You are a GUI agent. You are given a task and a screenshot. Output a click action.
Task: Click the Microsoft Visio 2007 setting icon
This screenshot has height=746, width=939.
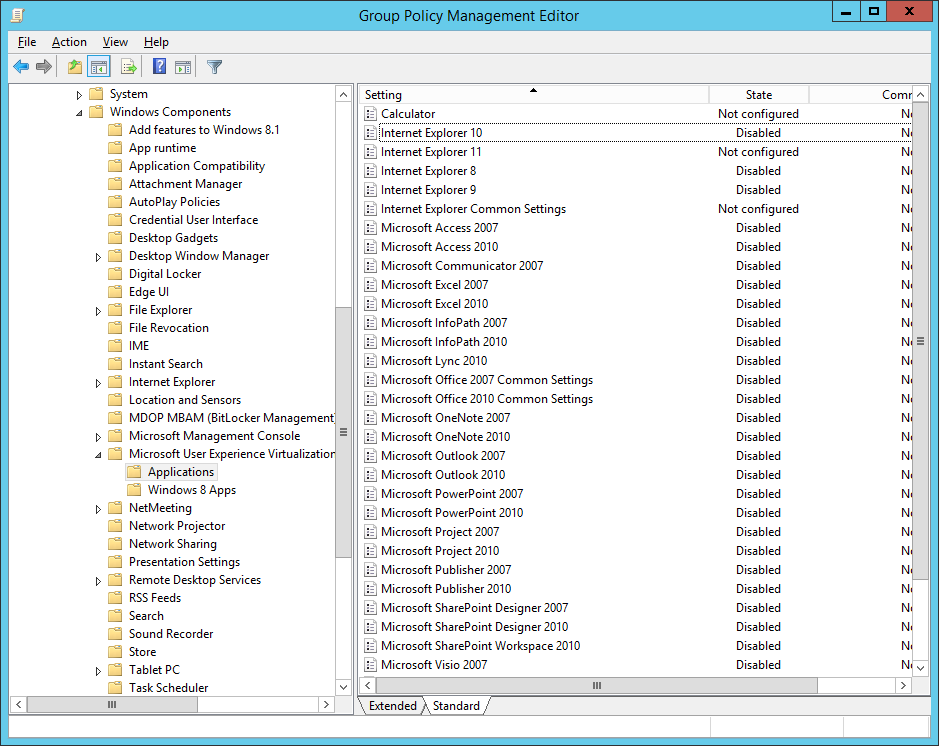coord(371,665)
